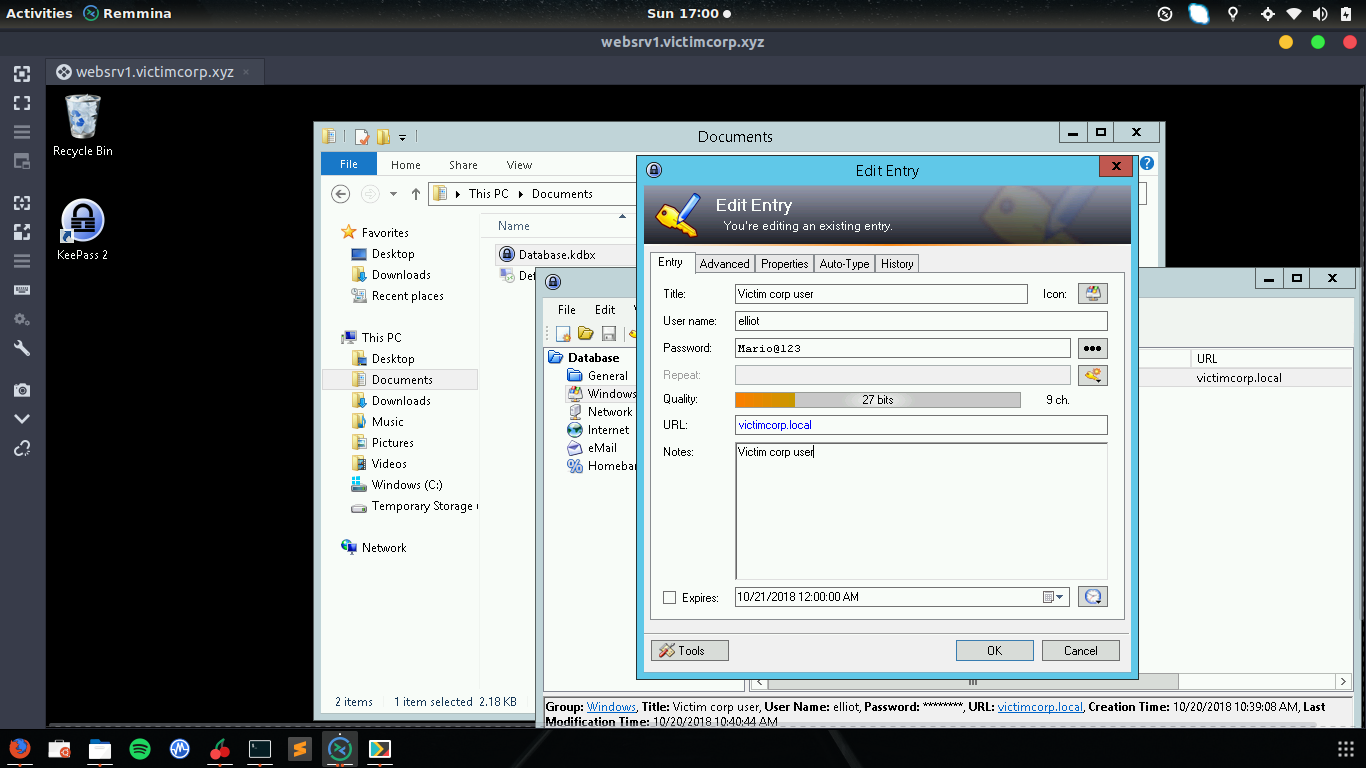Screen dimensions: 1366x768
Task: Switch to the Auto-Type tab
Action: click(844, 264)
